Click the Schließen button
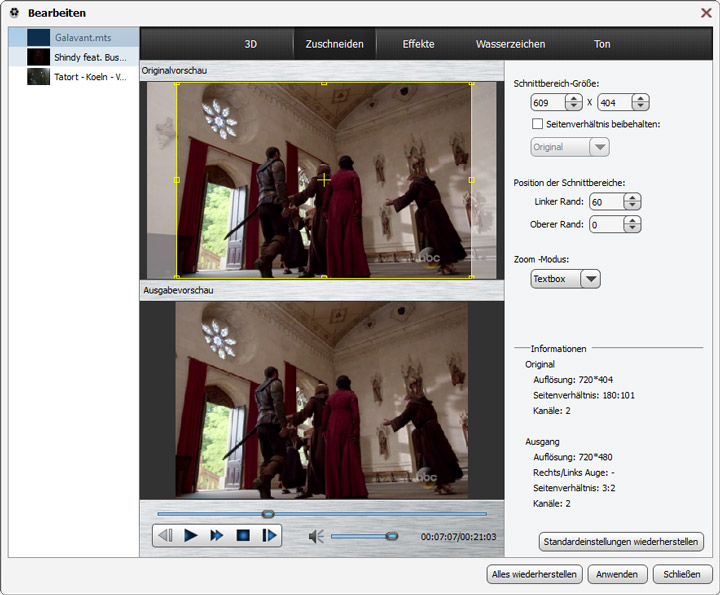Image resolution: width=720 pixels, height=595 pixels. pos(682,574)
